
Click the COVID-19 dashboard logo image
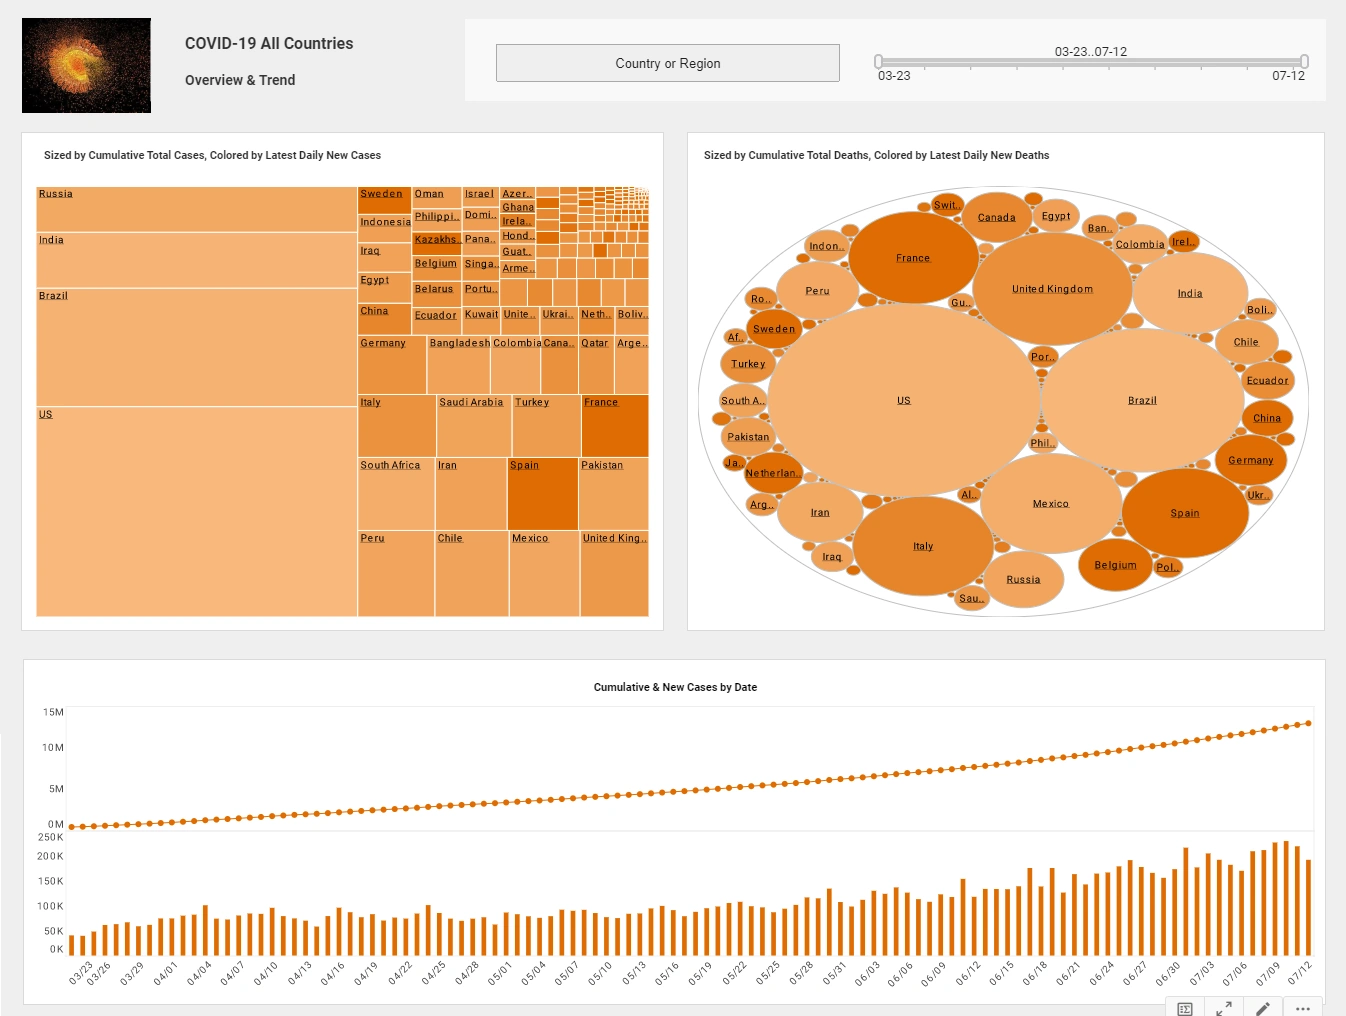coord(86,65)
